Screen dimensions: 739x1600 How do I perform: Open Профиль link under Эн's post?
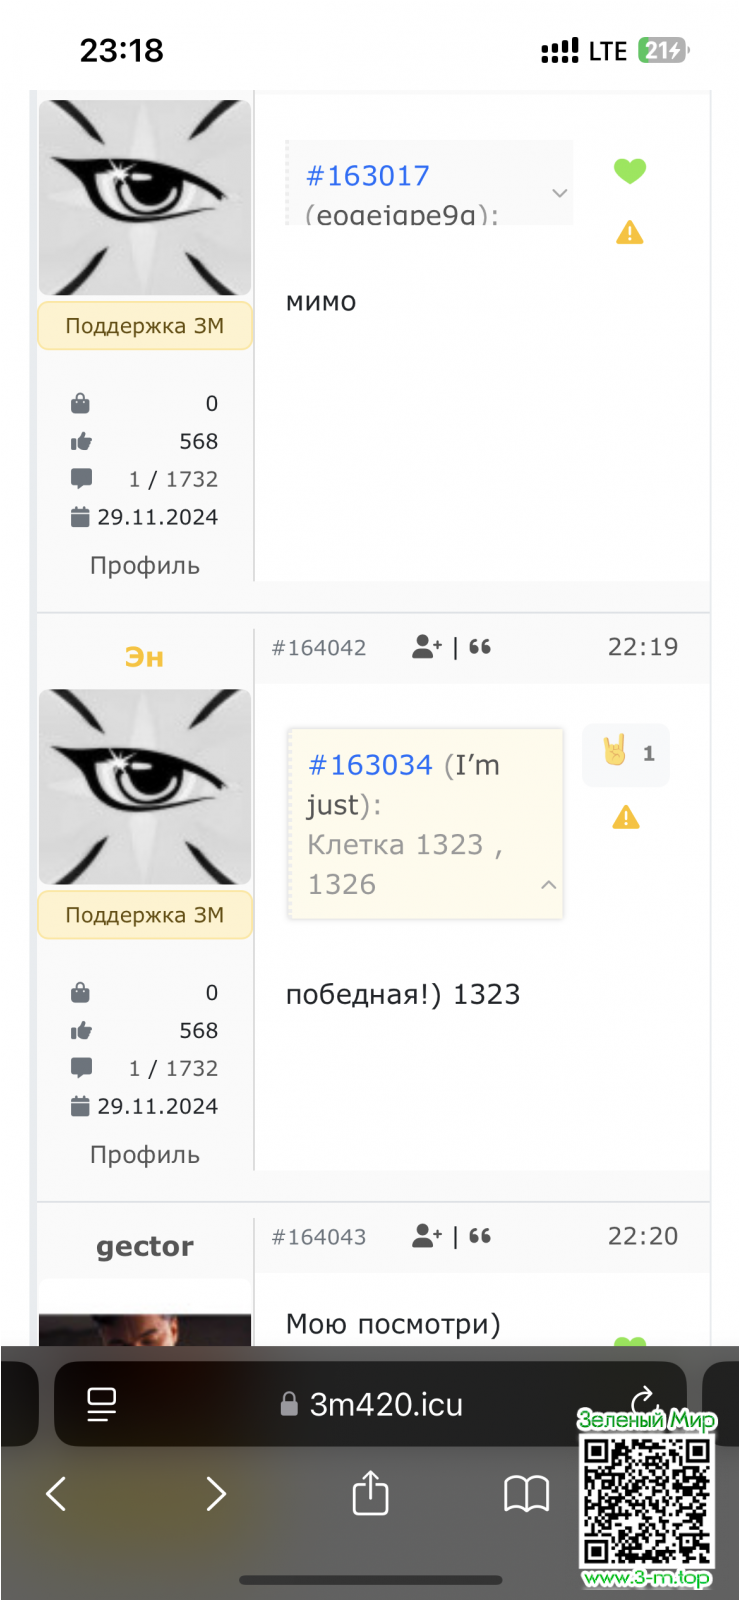coord(145,1155)
